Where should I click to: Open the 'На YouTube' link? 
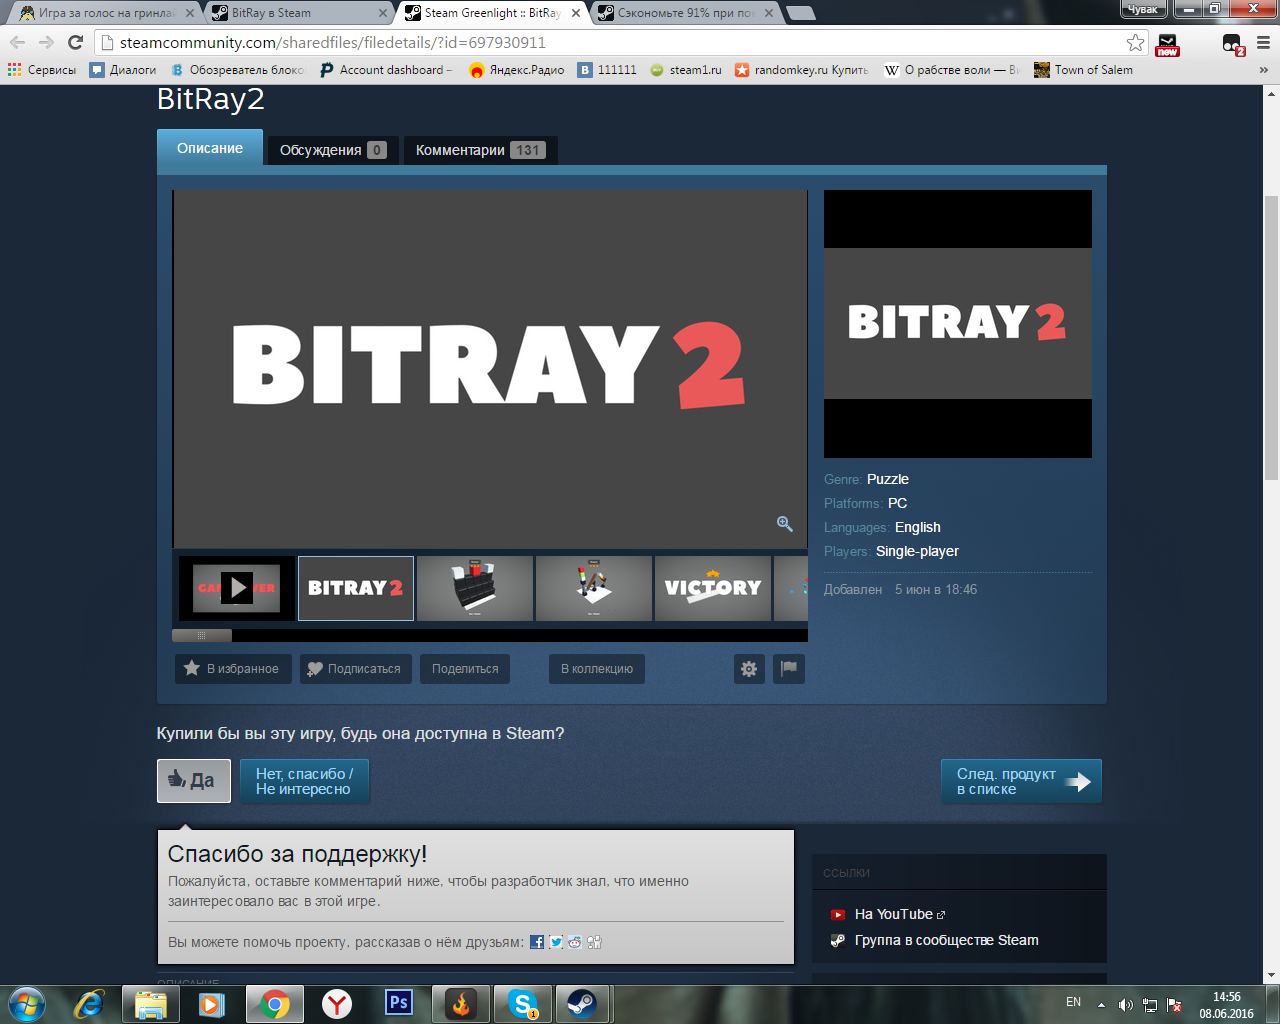pos(894,914)
